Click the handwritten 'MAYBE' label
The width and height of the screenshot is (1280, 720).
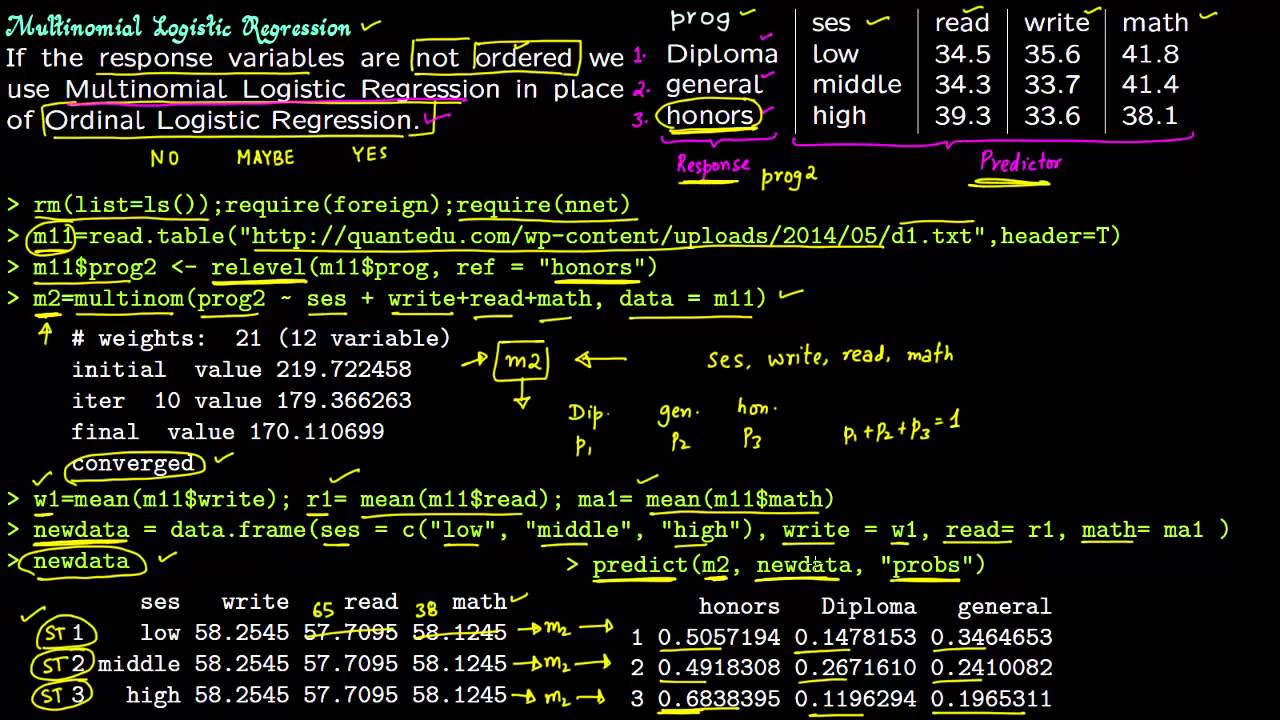point(265,158)
